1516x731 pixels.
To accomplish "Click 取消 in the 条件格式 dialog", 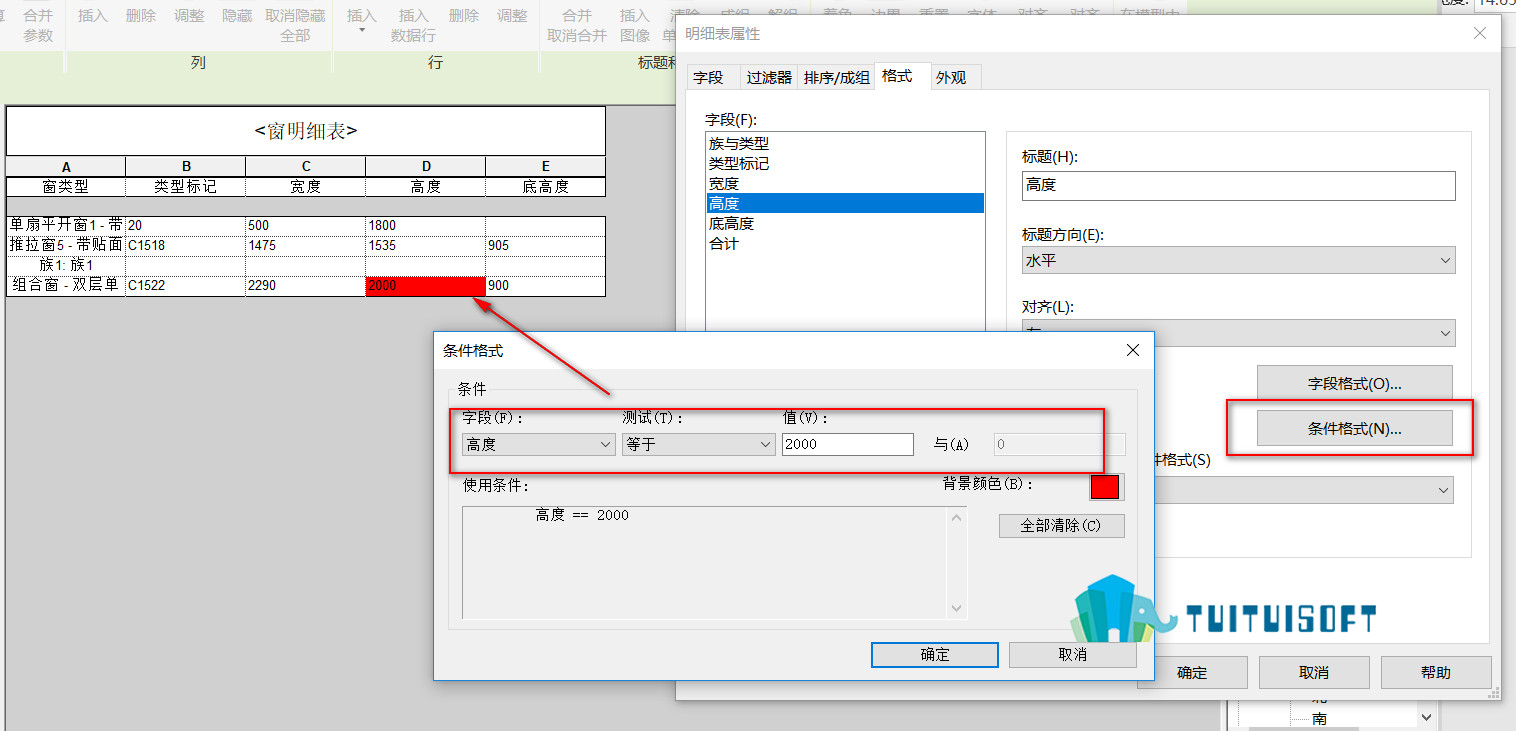I will [1072, 655].
